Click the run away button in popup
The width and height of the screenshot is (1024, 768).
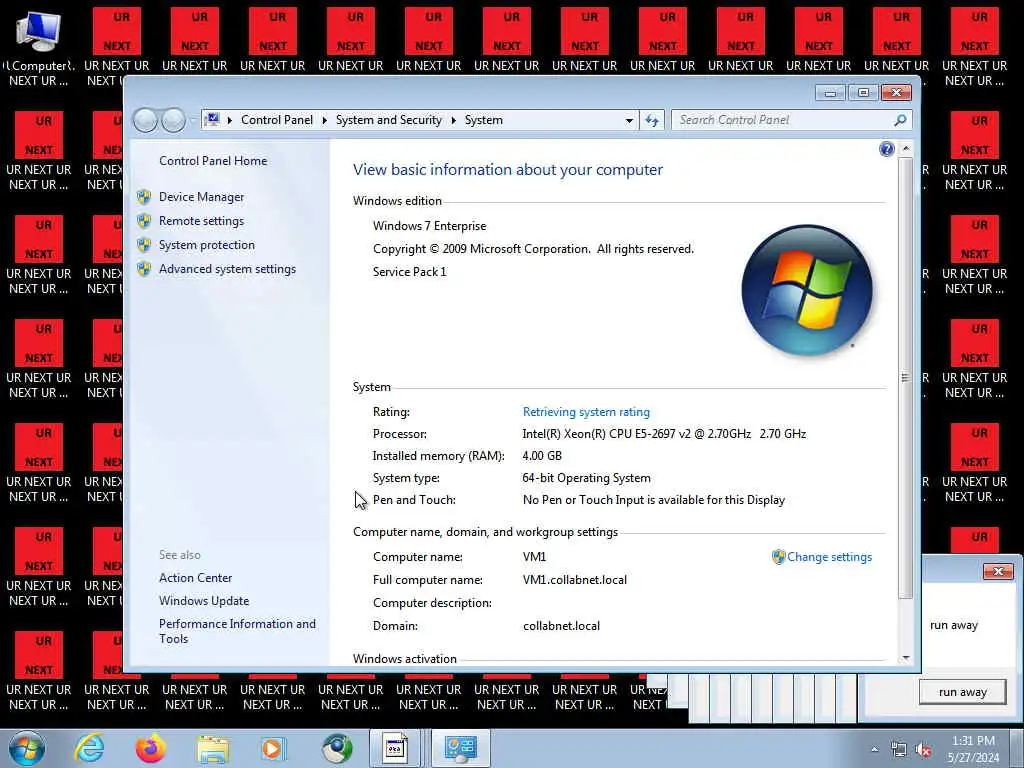click(x=963, y=692)
